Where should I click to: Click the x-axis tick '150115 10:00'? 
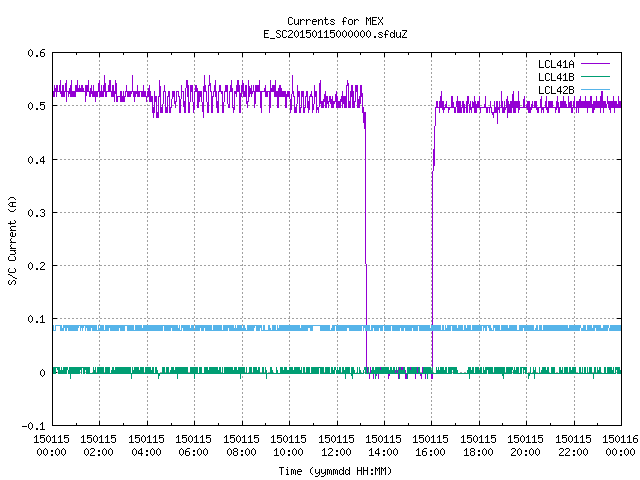pyautogui.click(x=288, y=445)
